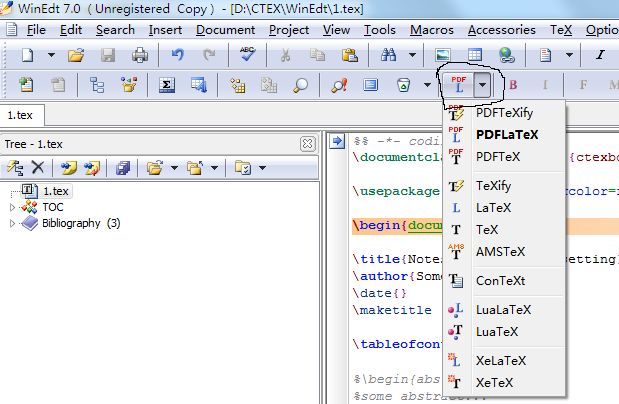This screenshot has width=619, height=404.
Task: Select the 1.tex document tab
Action: pos(21,115)
